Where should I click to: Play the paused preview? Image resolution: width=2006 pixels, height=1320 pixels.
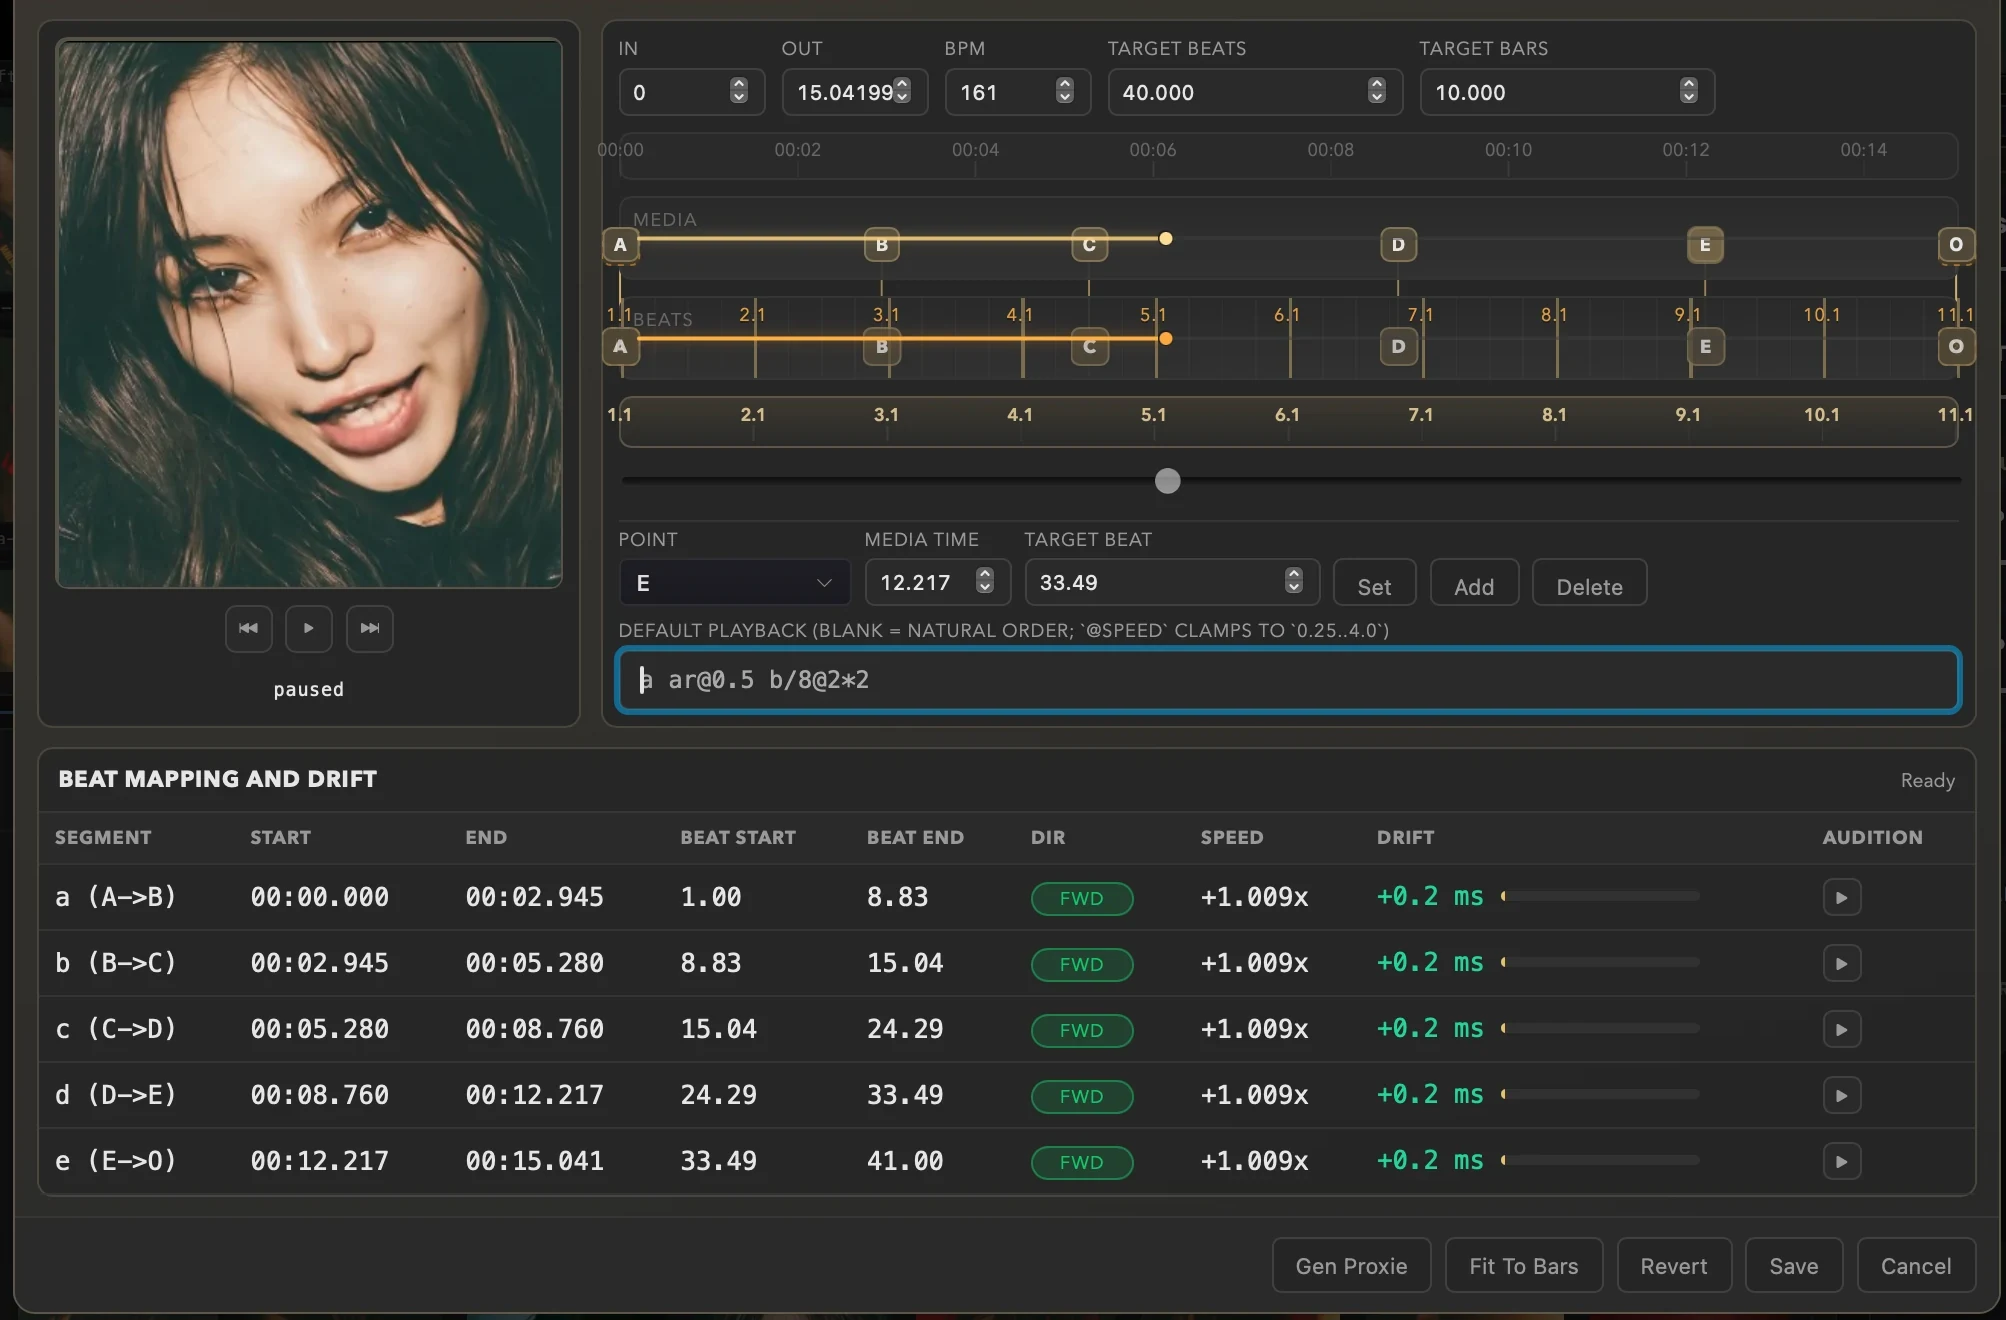pyautogui.click(x=309, y=628)
